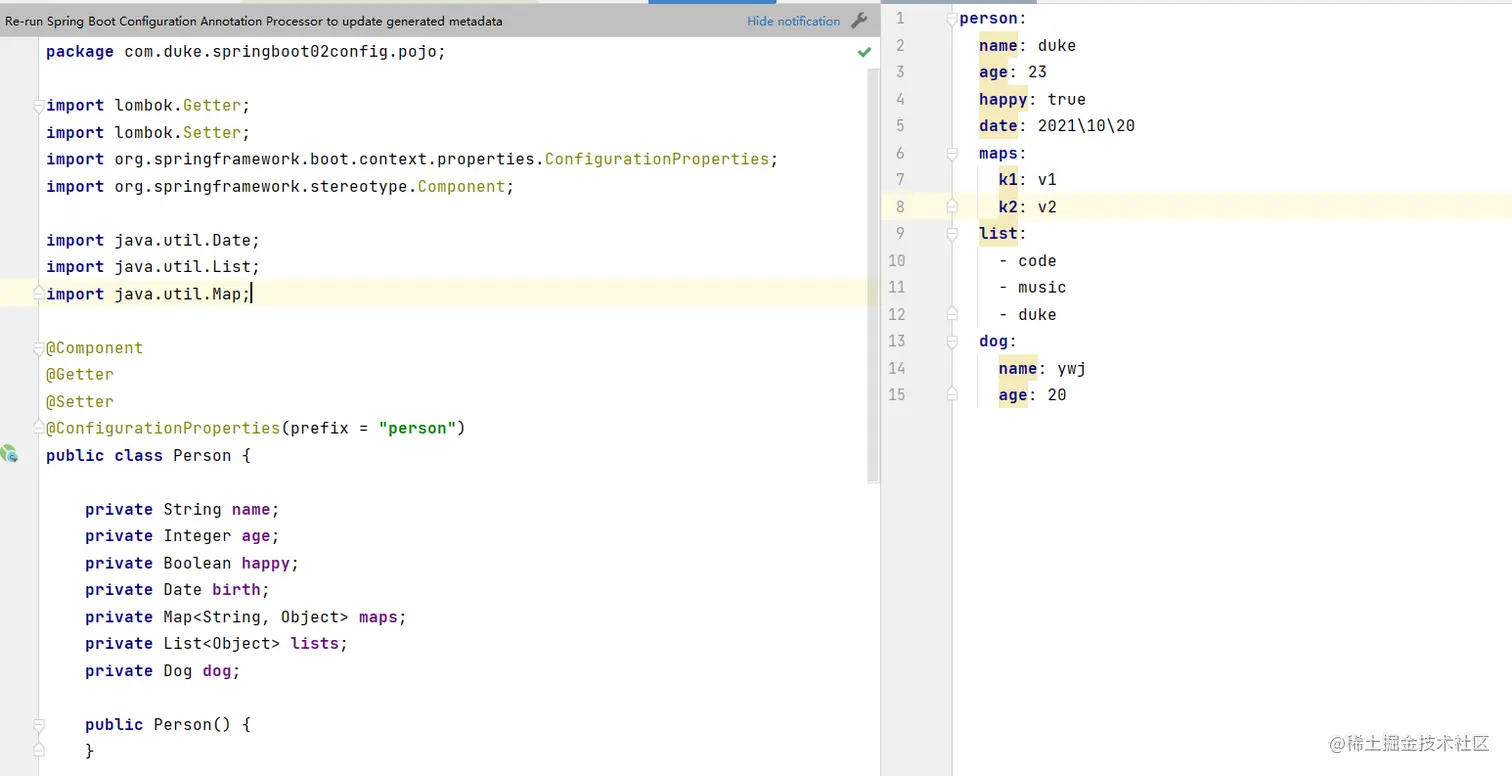Click line number 14 in YAML gutter

click(x=896, y=368)
